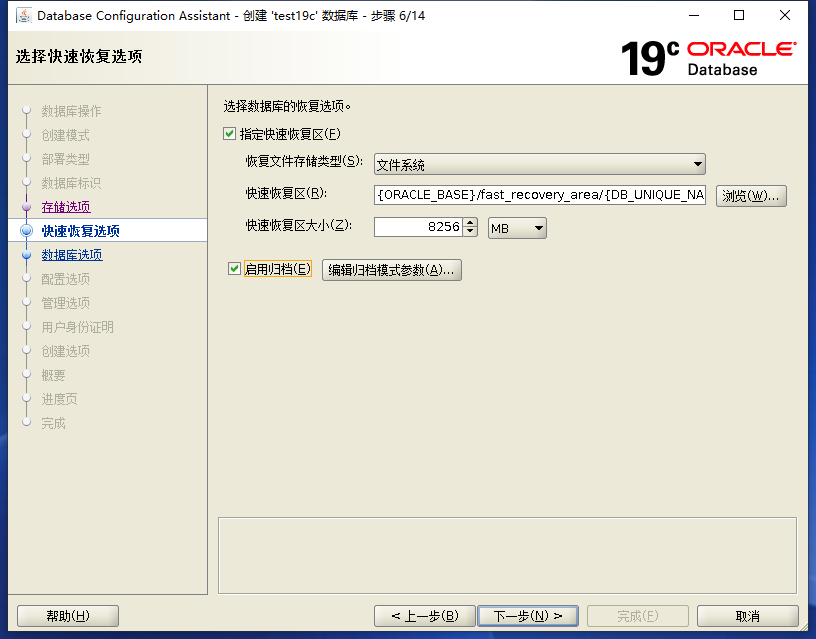Screen dimensions: 816x639
Task: Click 配置选项 step label
Action: (66, 279)
